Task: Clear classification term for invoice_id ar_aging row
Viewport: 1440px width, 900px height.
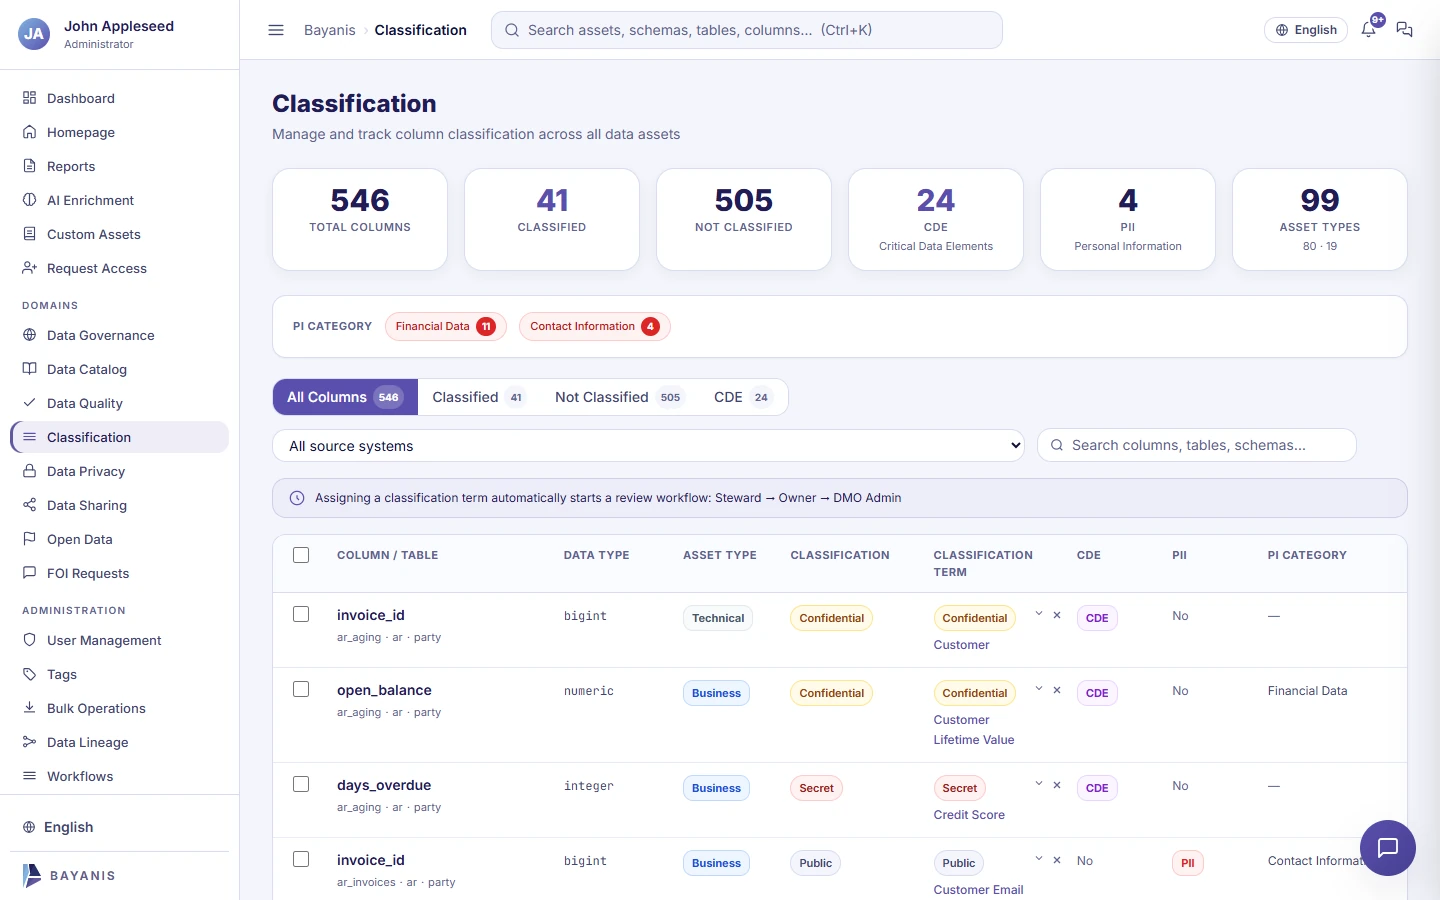Action: pos(1057,615)
